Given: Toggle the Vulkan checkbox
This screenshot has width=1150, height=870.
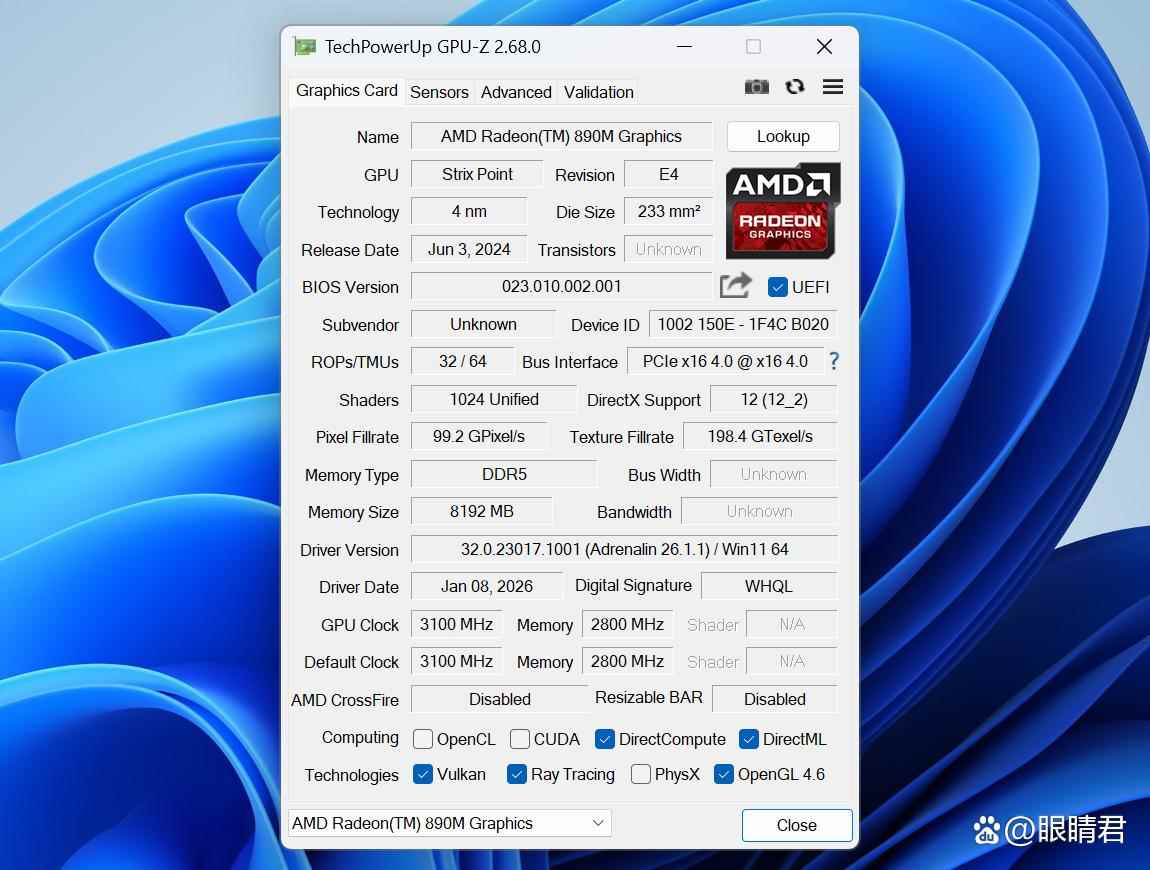Looking at the screenshot, I should (x=422, y=774).
